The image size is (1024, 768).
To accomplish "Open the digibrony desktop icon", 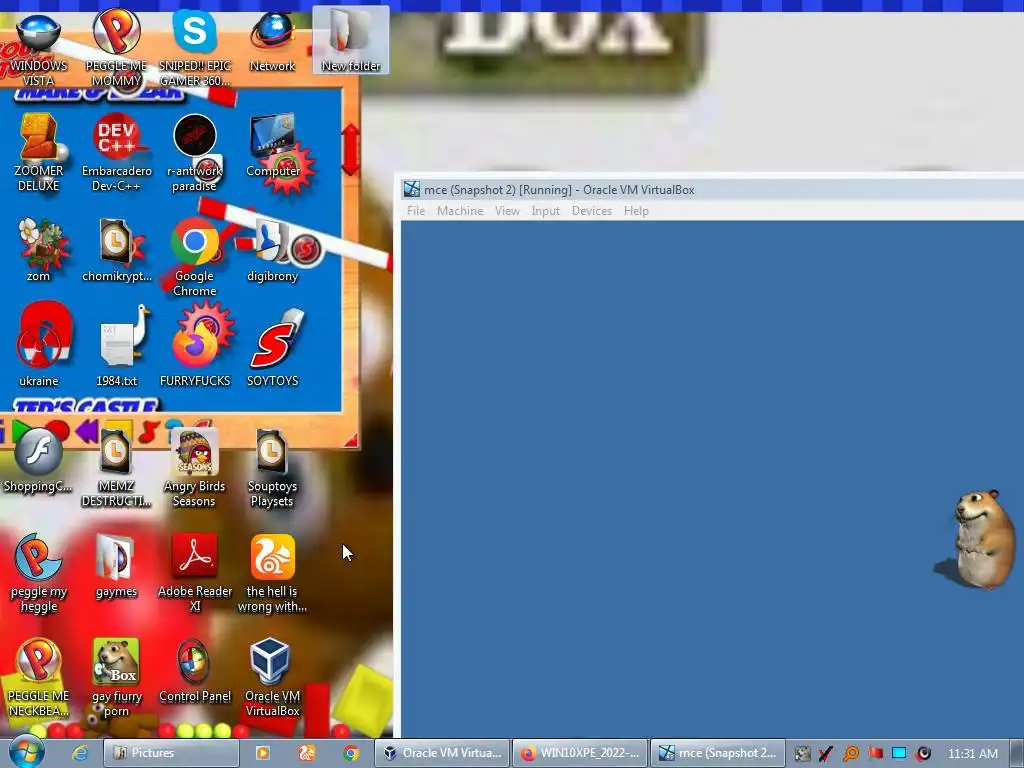I will (272, 251).
